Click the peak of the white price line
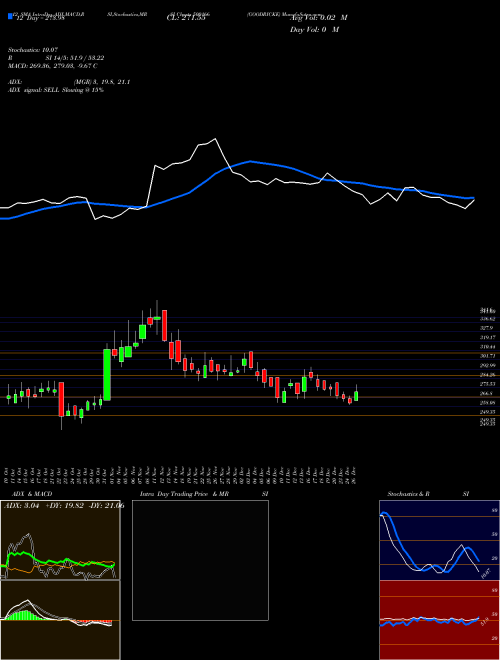Image resolution: width=500 pixels, height=660 pixels. coord(215,139)
